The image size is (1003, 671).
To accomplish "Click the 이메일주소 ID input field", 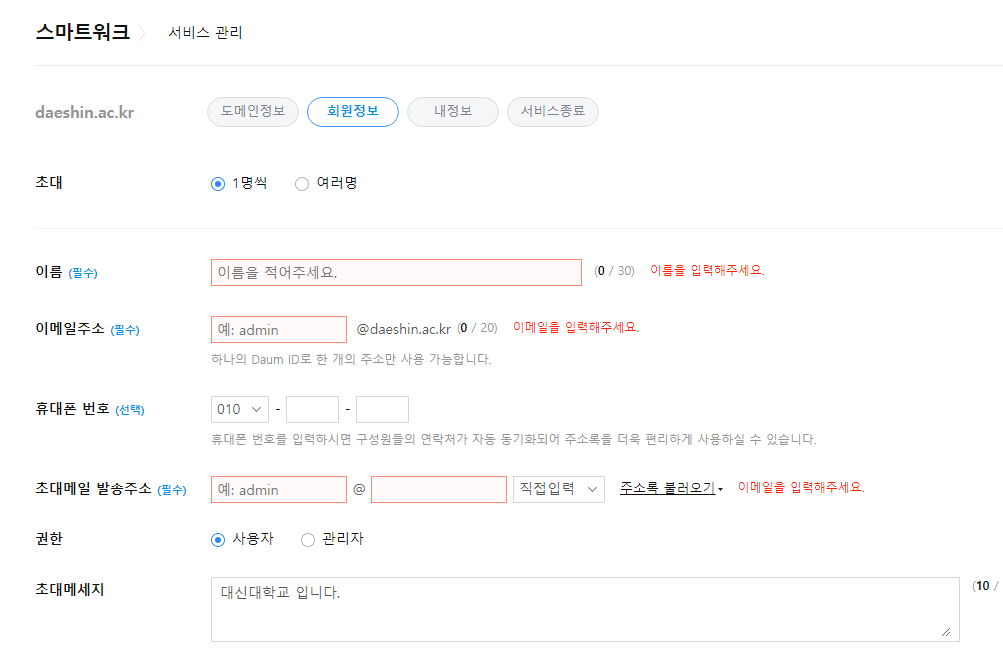I will pos(279,330).
